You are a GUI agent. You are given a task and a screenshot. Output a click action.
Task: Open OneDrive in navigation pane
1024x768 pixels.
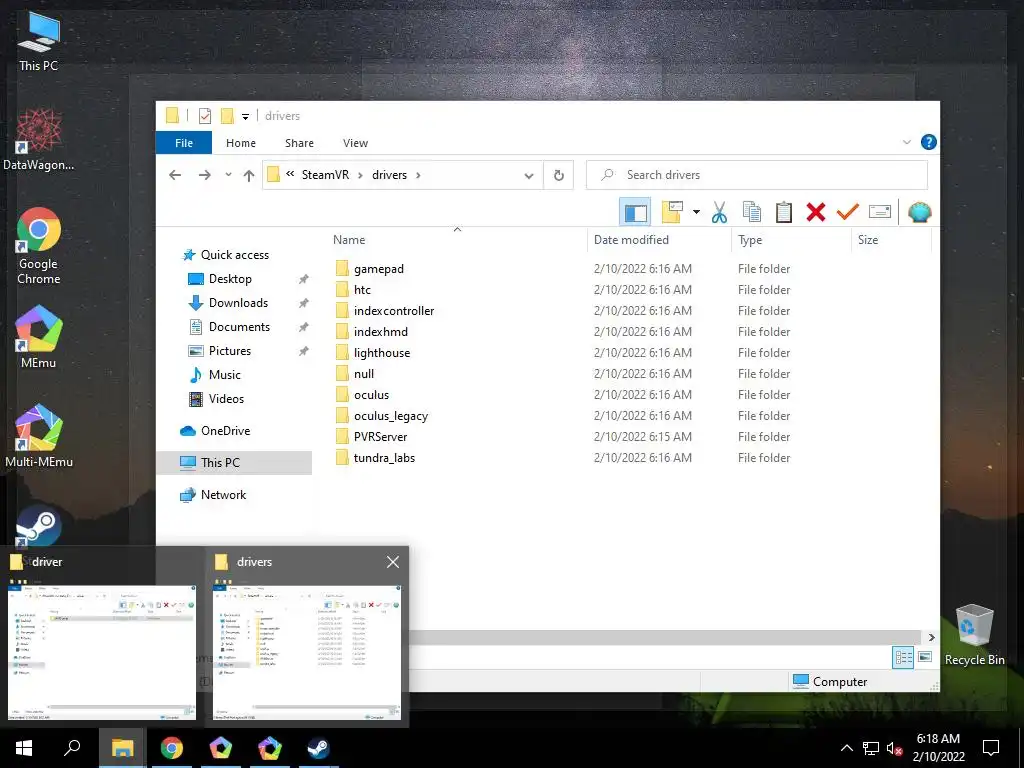coord(225,430)
